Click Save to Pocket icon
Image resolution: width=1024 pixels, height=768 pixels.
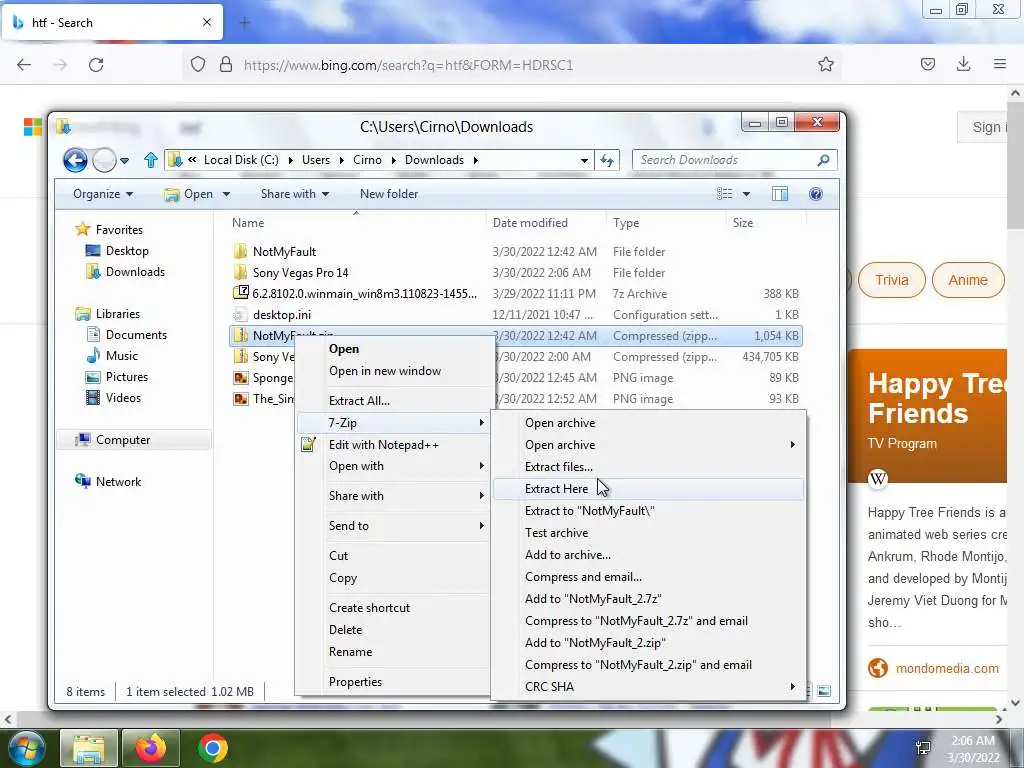click(927, 64)
